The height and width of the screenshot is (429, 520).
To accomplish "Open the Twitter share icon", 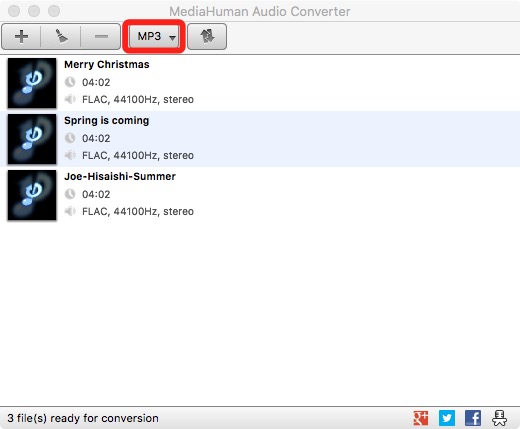I will click(447, 418).
